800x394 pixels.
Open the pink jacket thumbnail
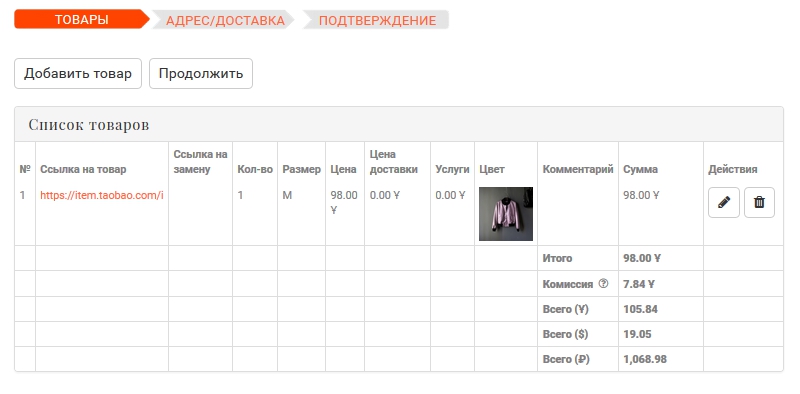point(506,213)
